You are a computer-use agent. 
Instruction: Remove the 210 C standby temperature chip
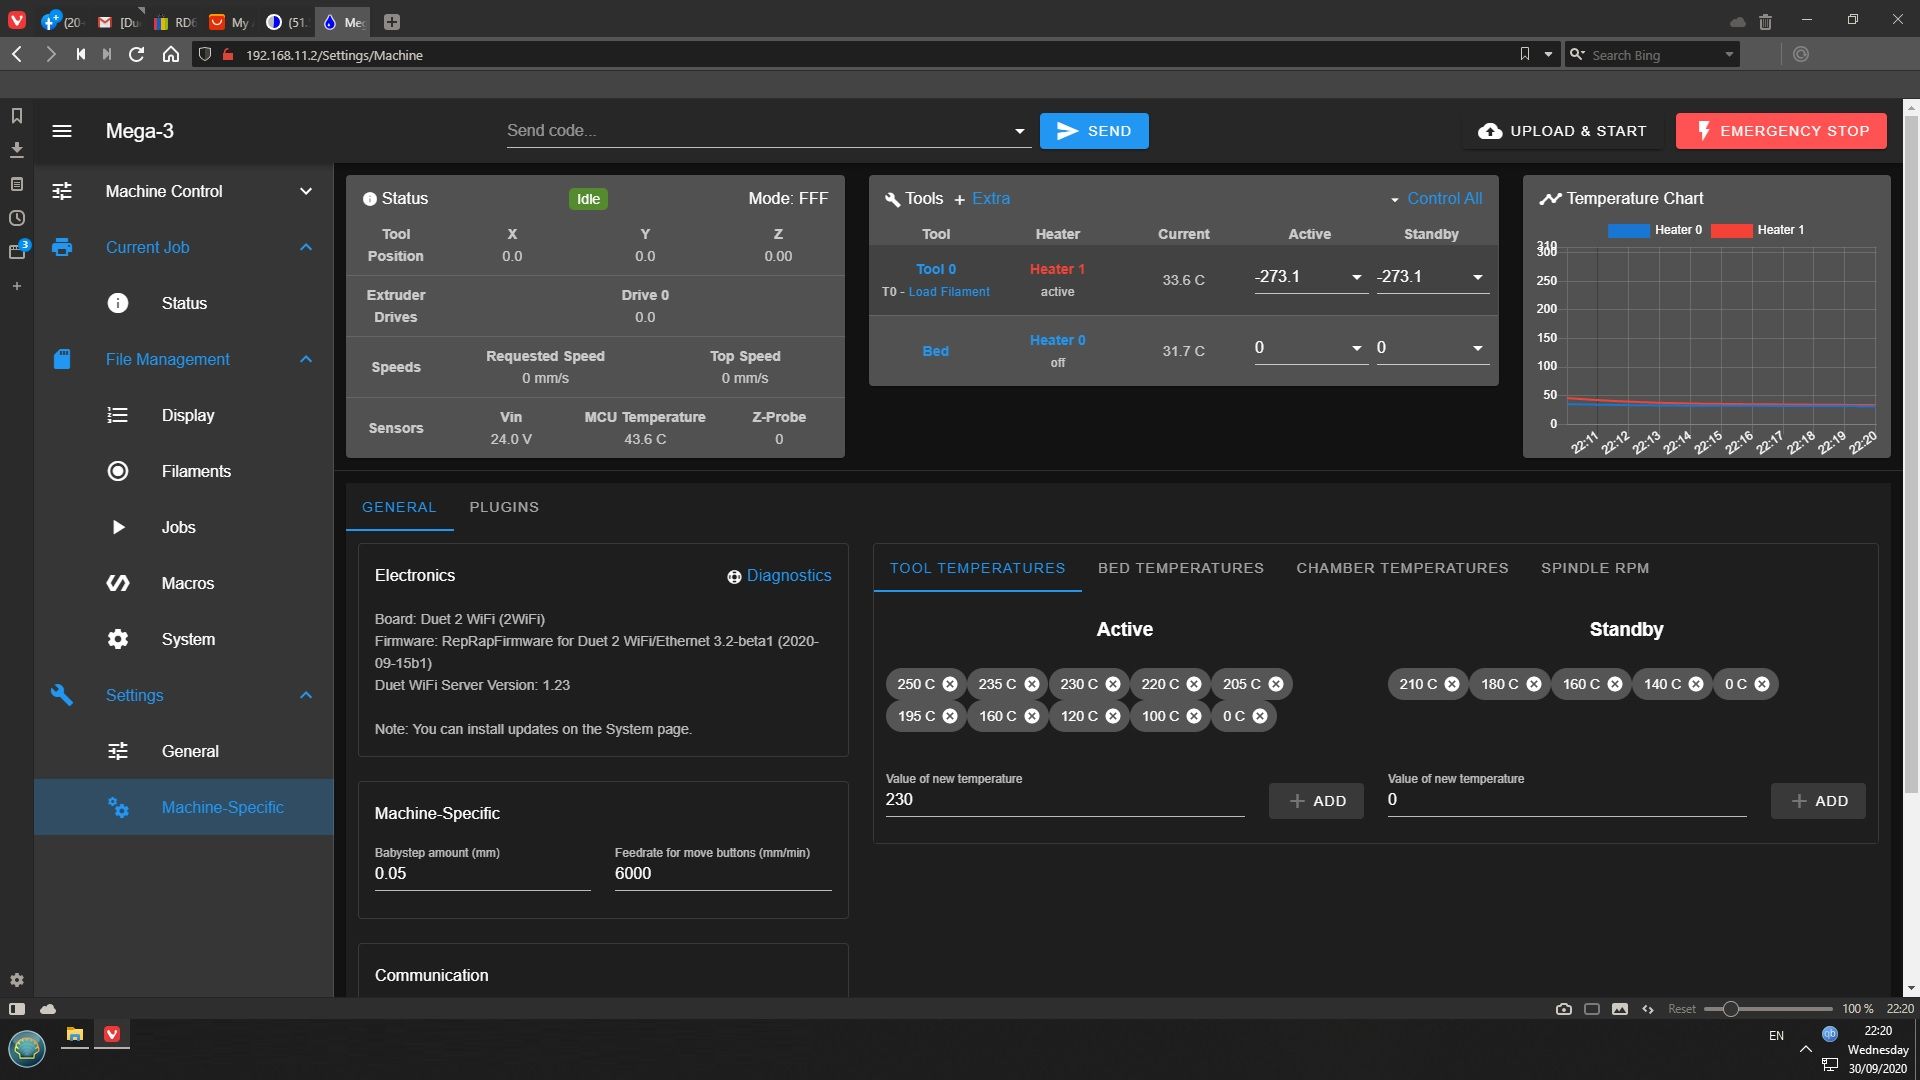coord(1452,684)
